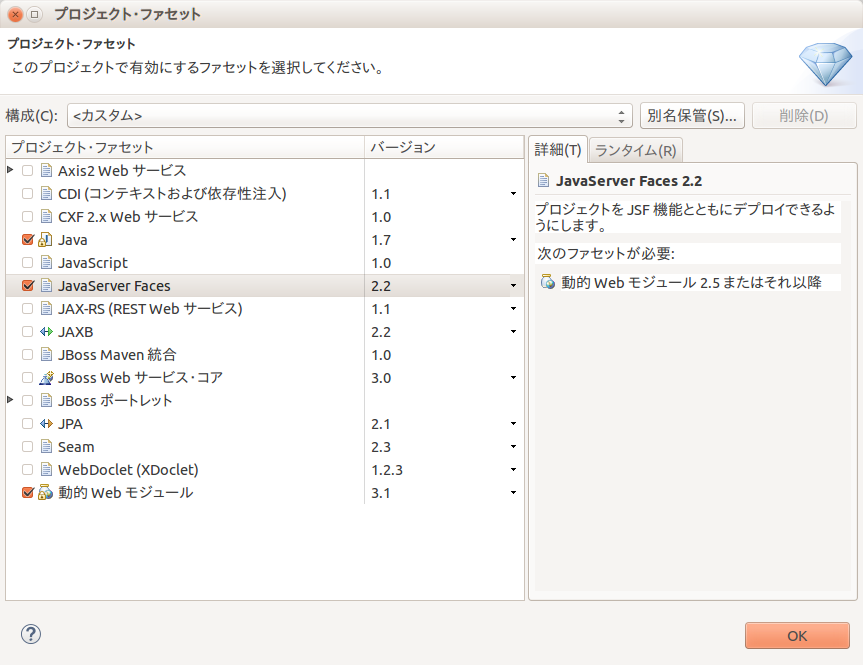Click the 別名保管 button

[695, 115]
